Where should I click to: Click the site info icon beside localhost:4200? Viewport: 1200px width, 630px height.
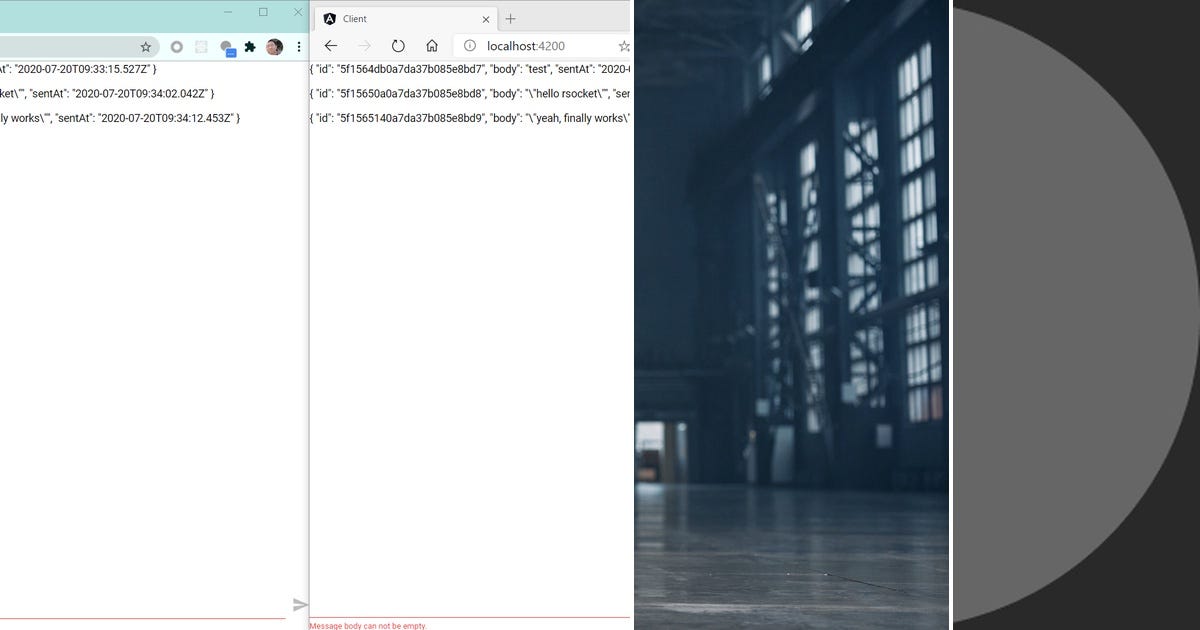pyautogui.click(x=468, y=45)
